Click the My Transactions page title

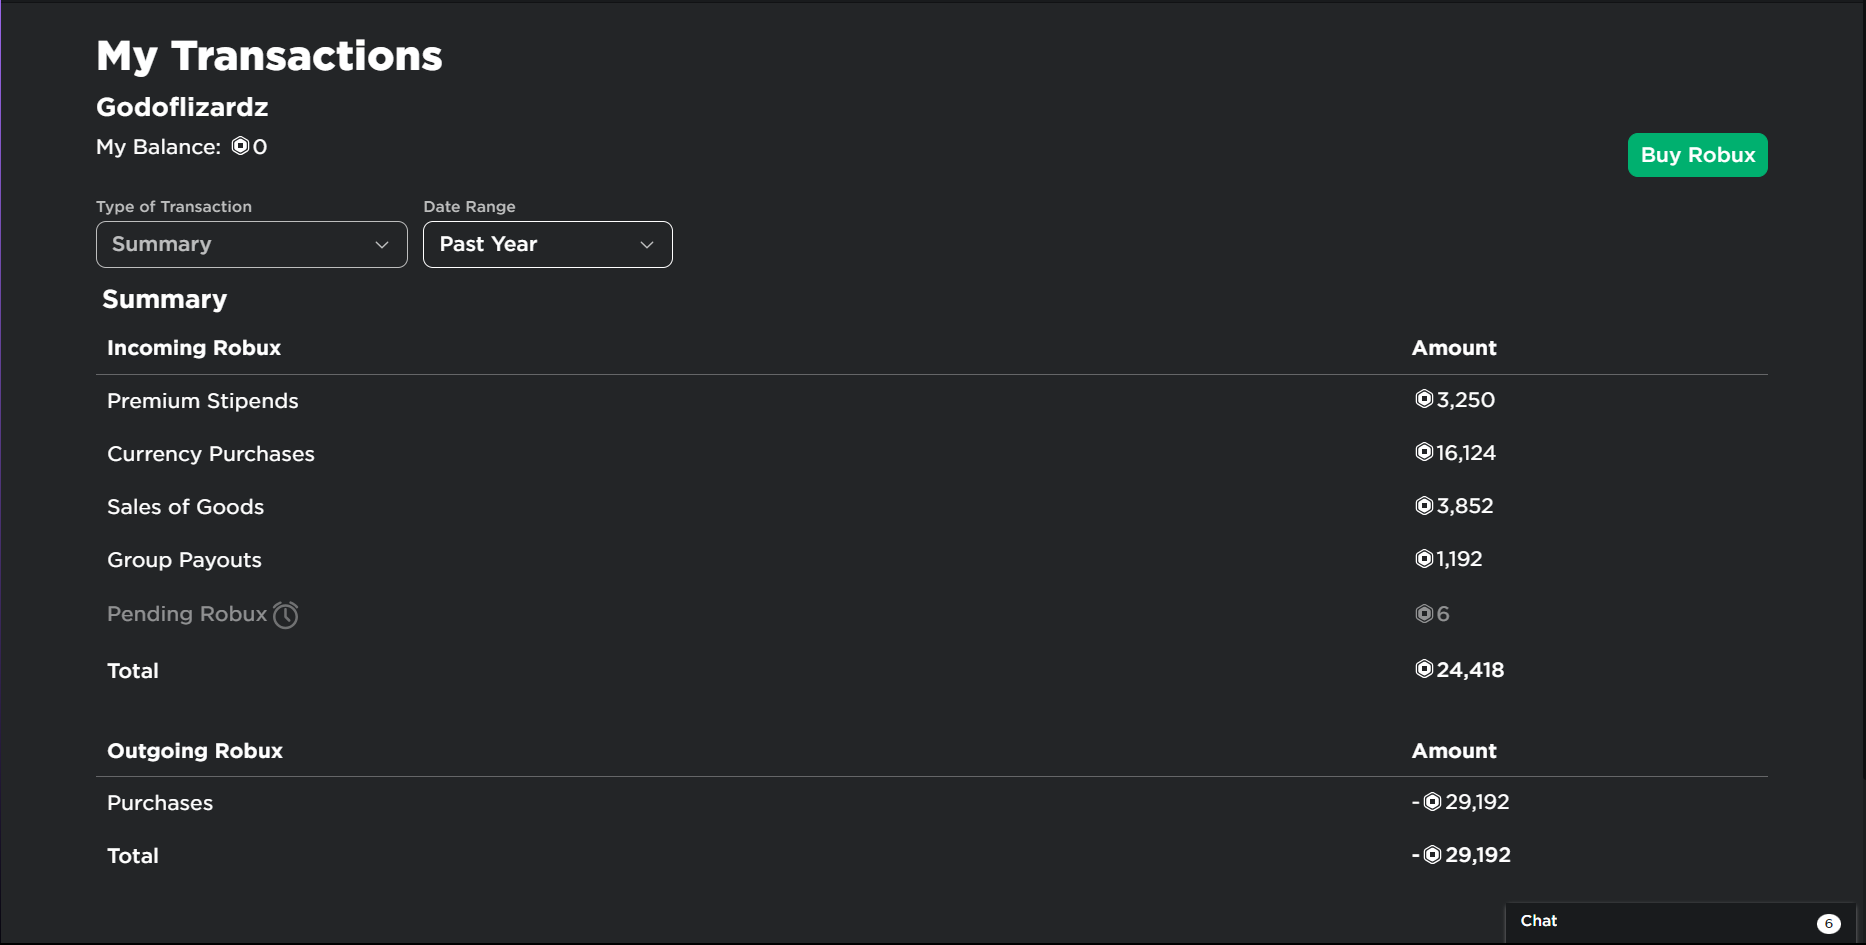point(268,56)
